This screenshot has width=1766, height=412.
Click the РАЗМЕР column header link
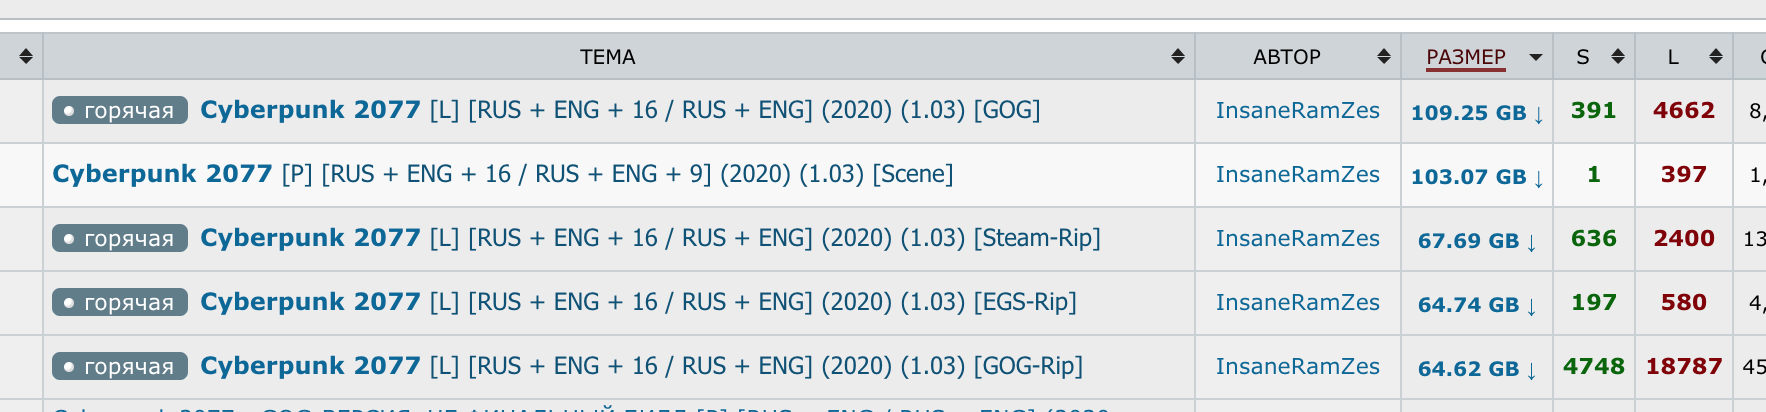point(1466,57)
